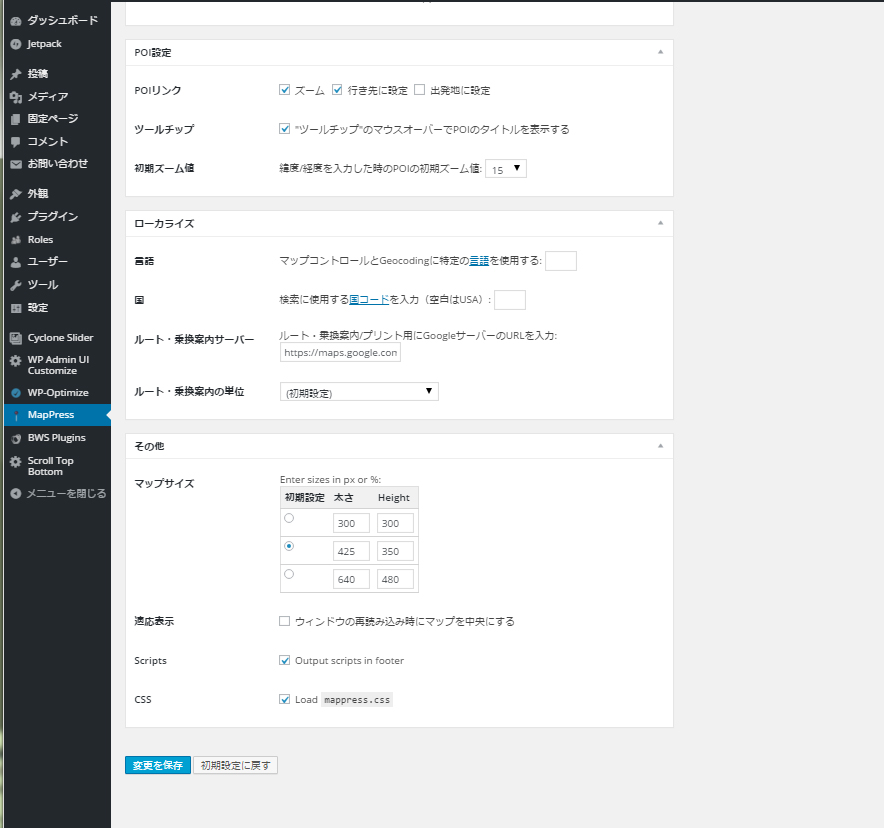Select the 640 by 480 map size radio

tap(289, 574)
